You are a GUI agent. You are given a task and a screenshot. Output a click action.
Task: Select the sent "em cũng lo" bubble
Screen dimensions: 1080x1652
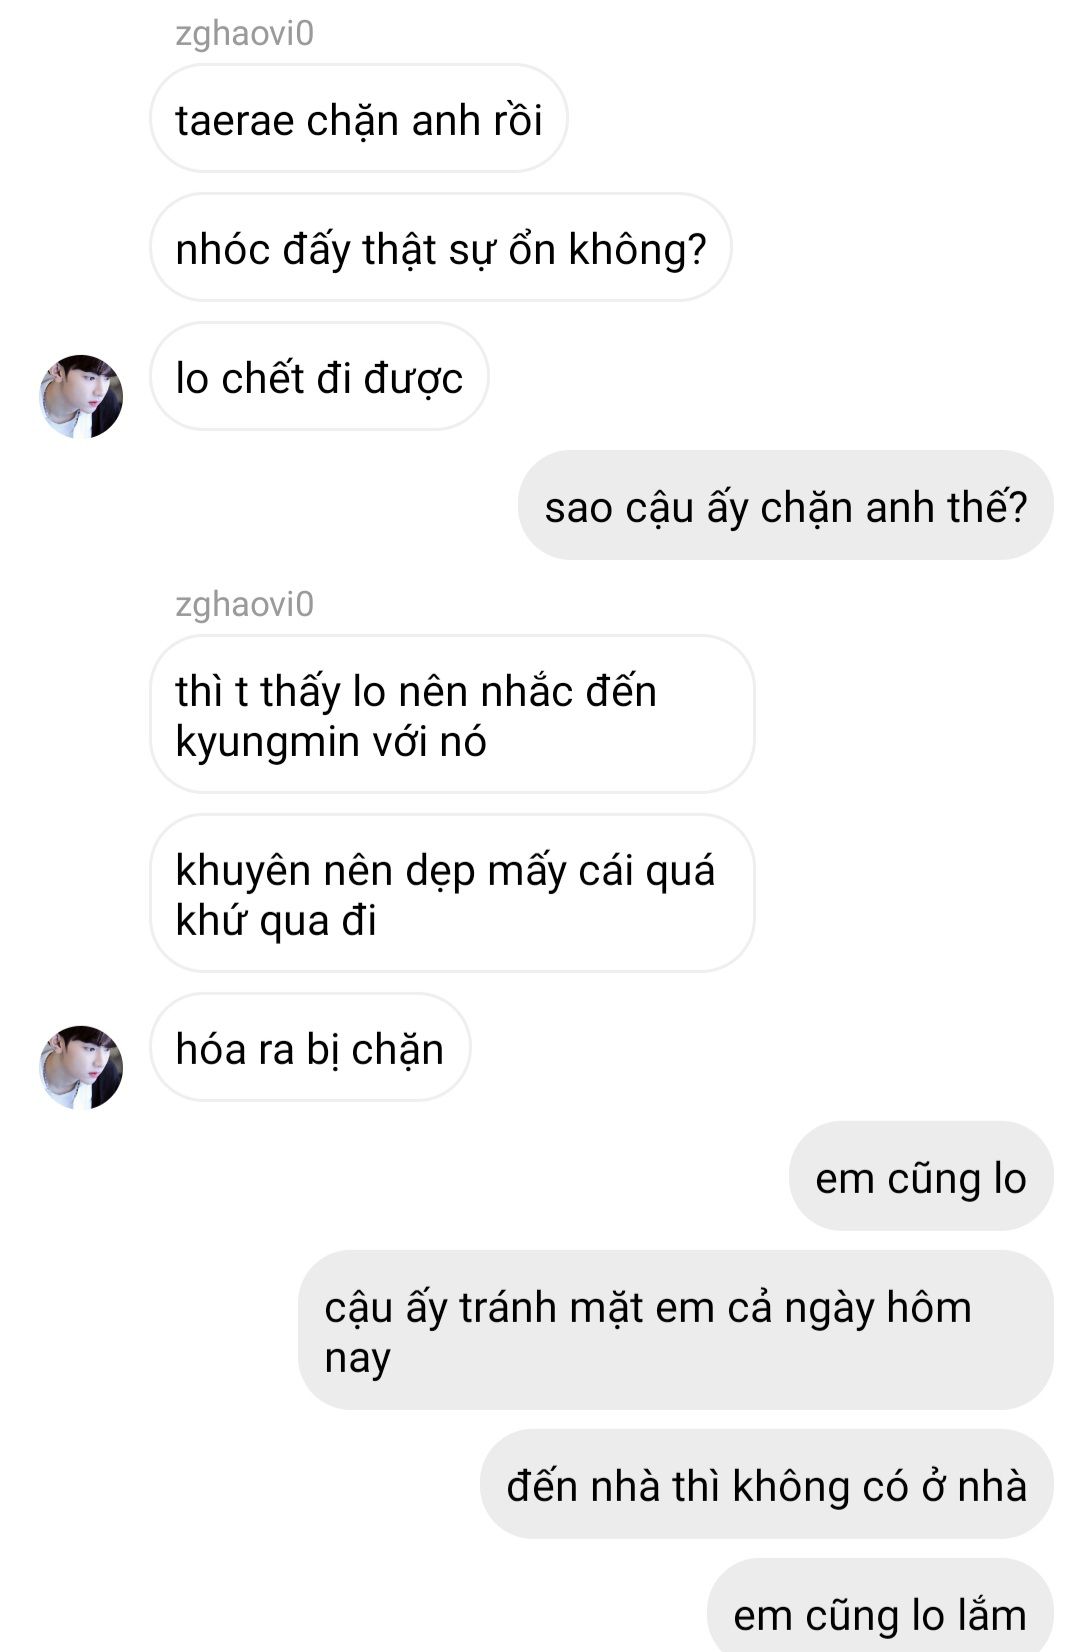pos(921,1177)
